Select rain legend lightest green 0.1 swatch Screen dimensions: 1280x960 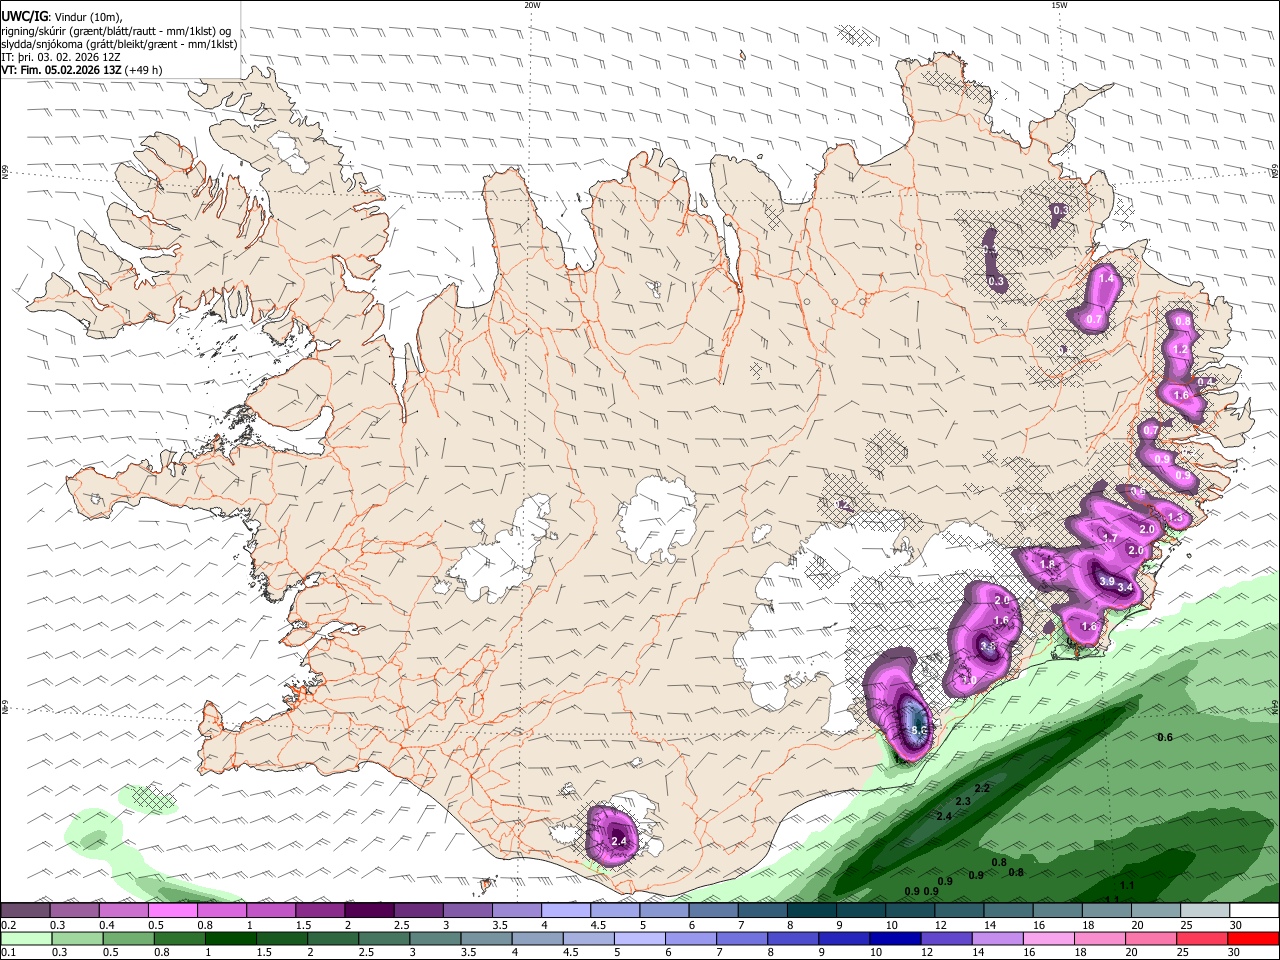[x=25, y=939]
